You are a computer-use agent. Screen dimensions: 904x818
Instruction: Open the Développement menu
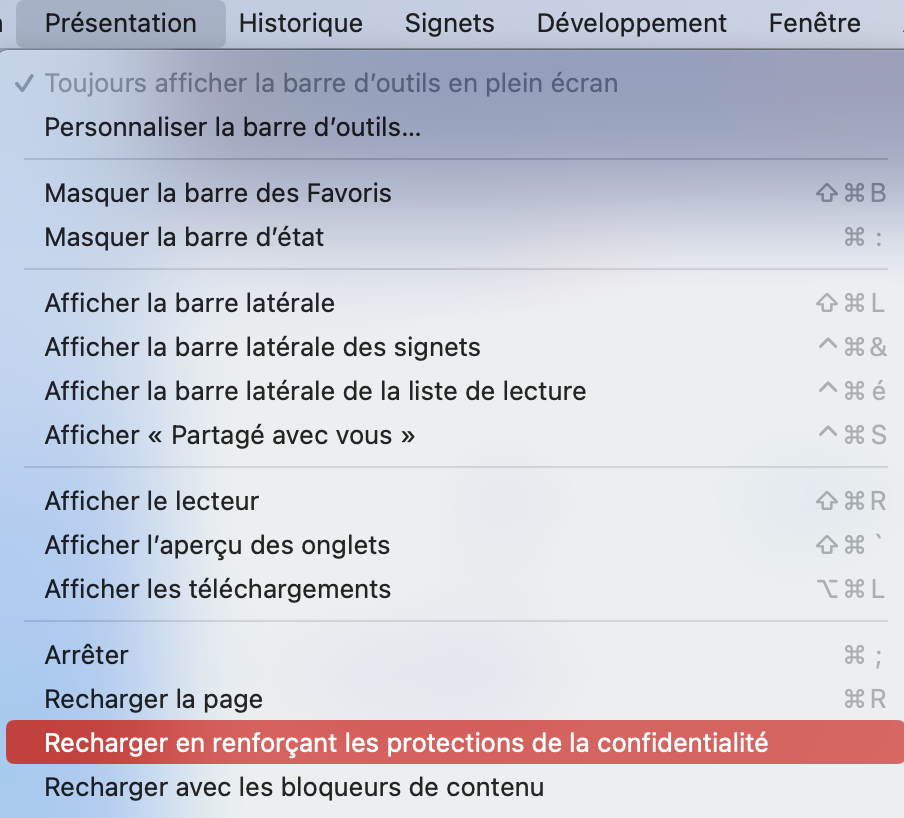632,23
